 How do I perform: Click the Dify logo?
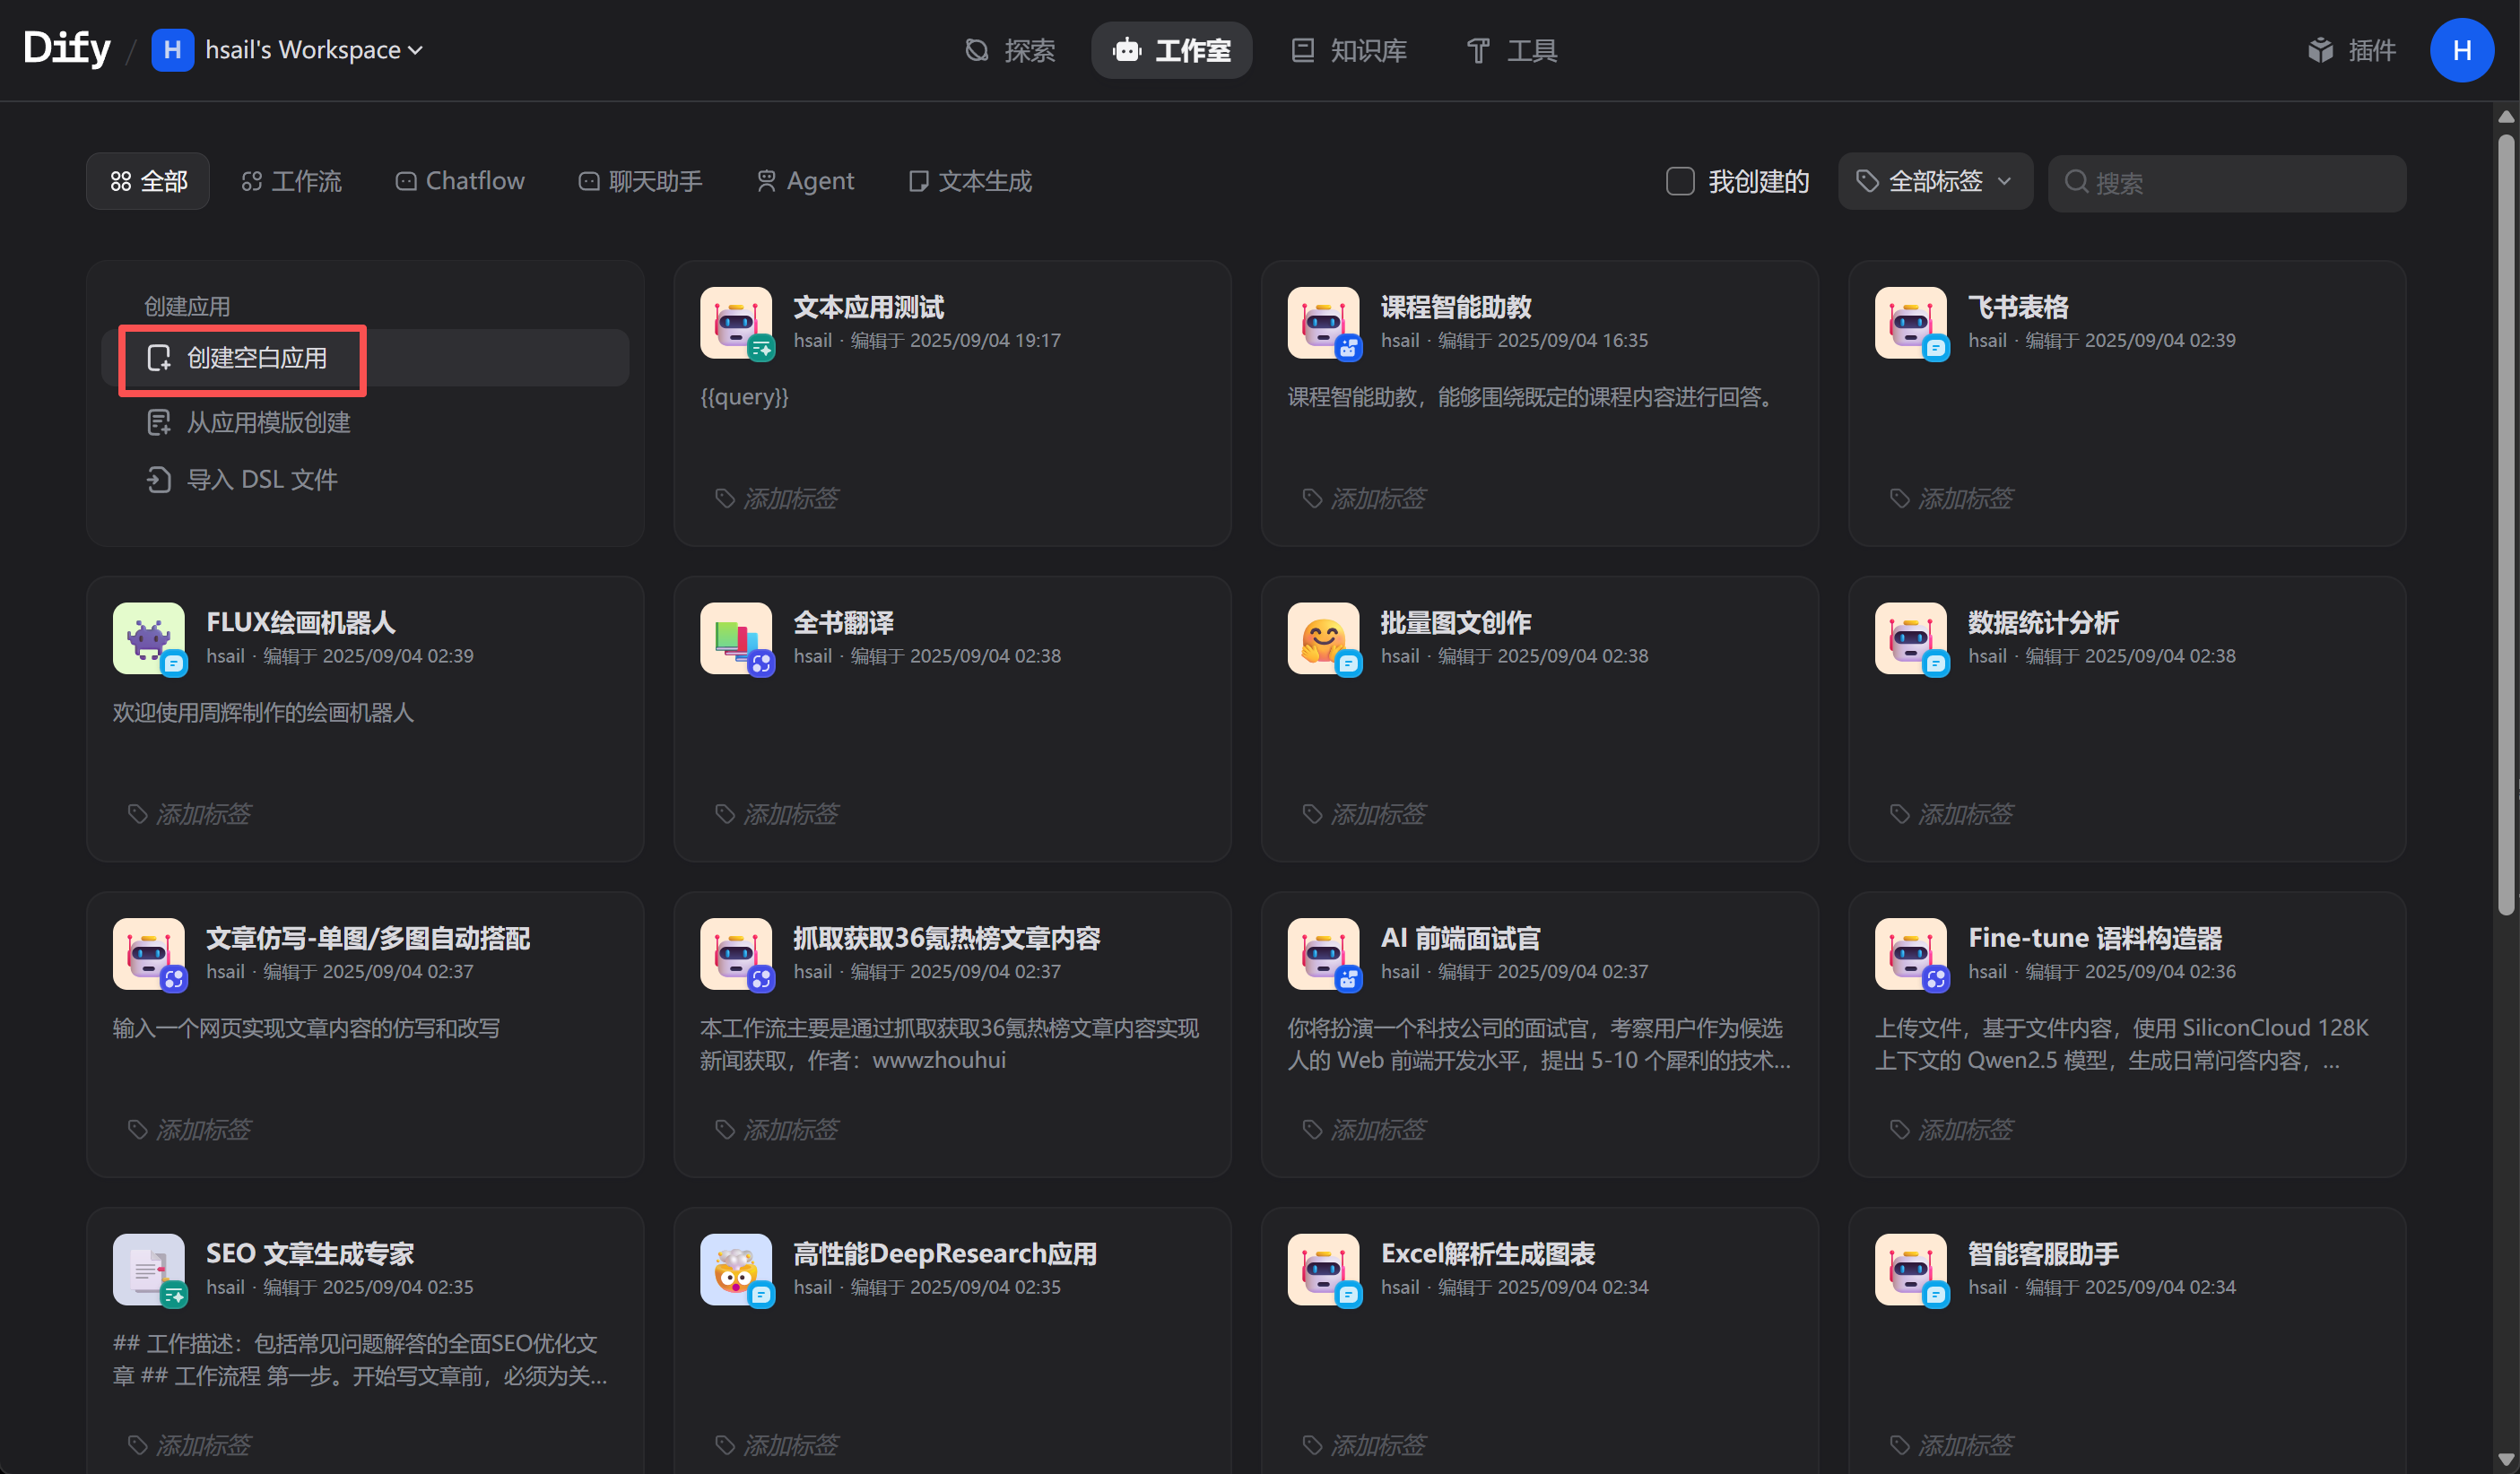(67, 48)
